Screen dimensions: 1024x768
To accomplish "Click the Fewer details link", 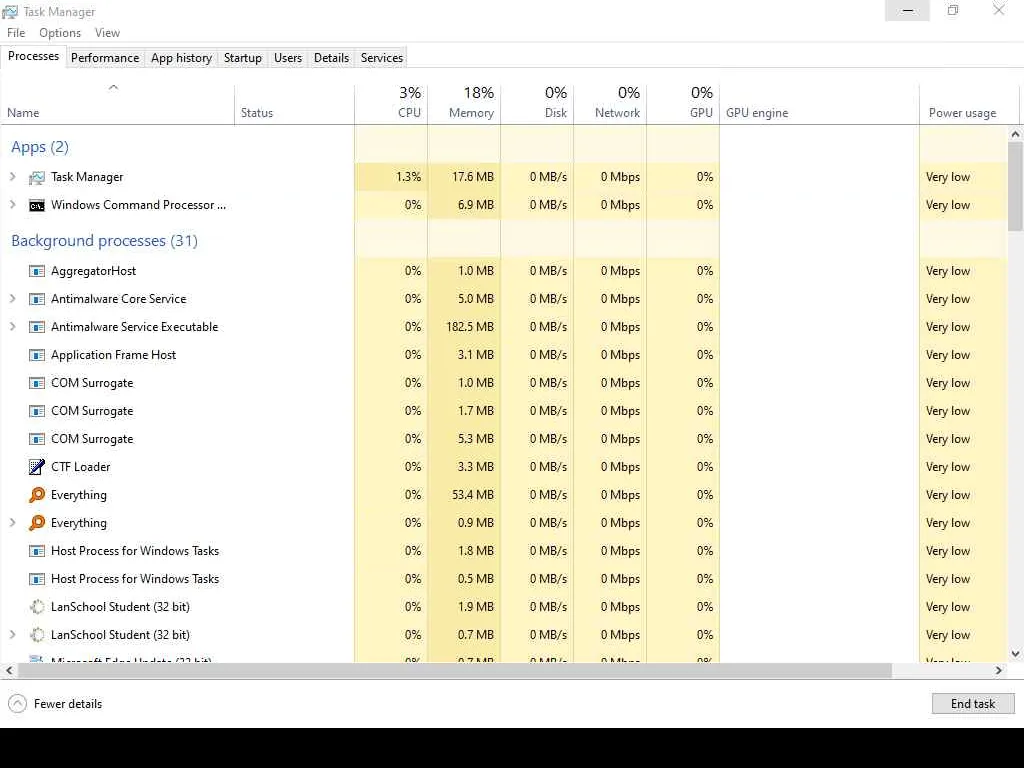I will coord(68,704).
